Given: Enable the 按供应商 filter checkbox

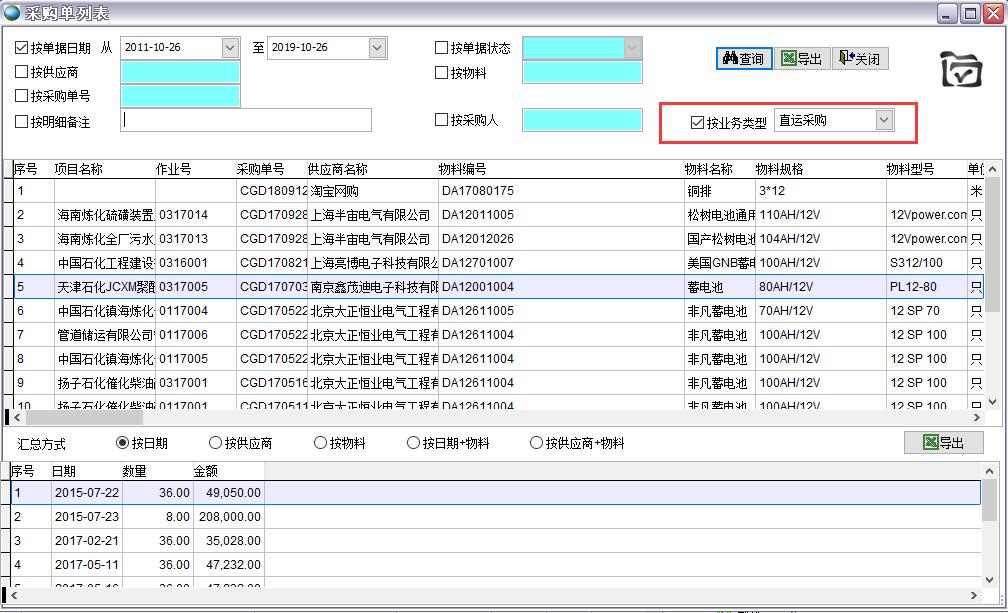Looking at the screenshot, I should (22, 72).
